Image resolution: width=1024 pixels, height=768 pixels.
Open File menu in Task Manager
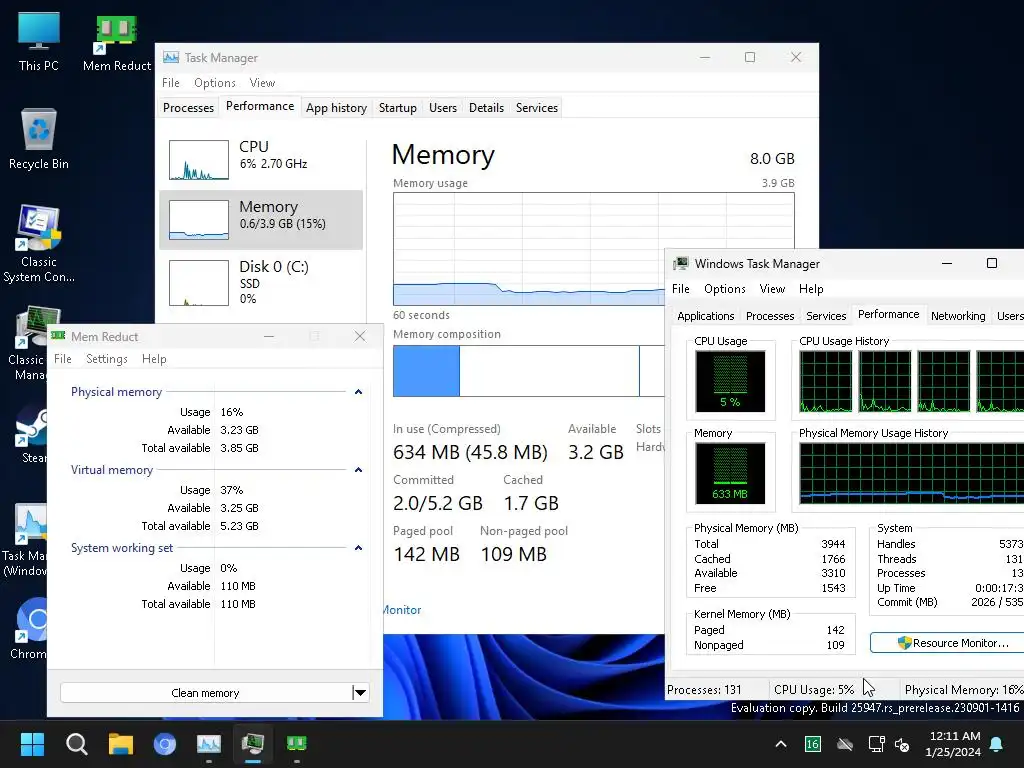click(x=170, y=83)
